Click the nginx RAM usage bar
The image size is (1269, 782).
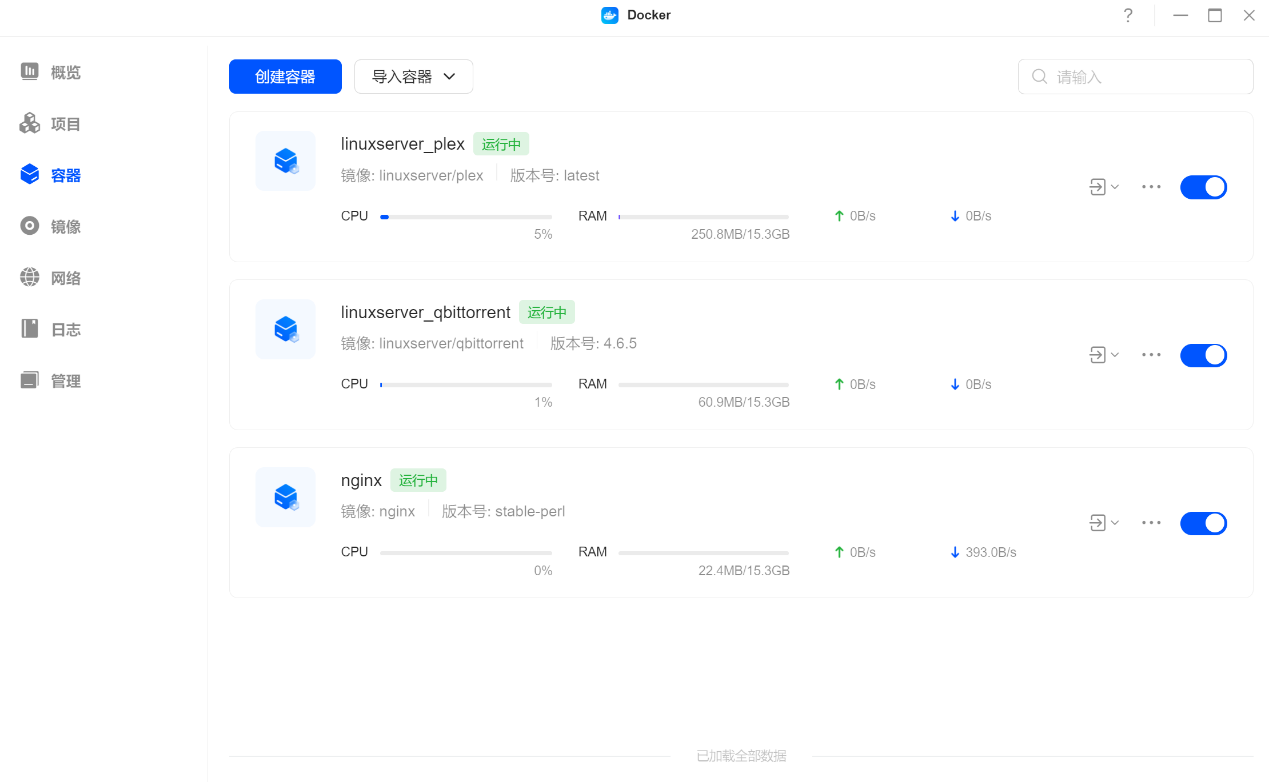(703, 552)
